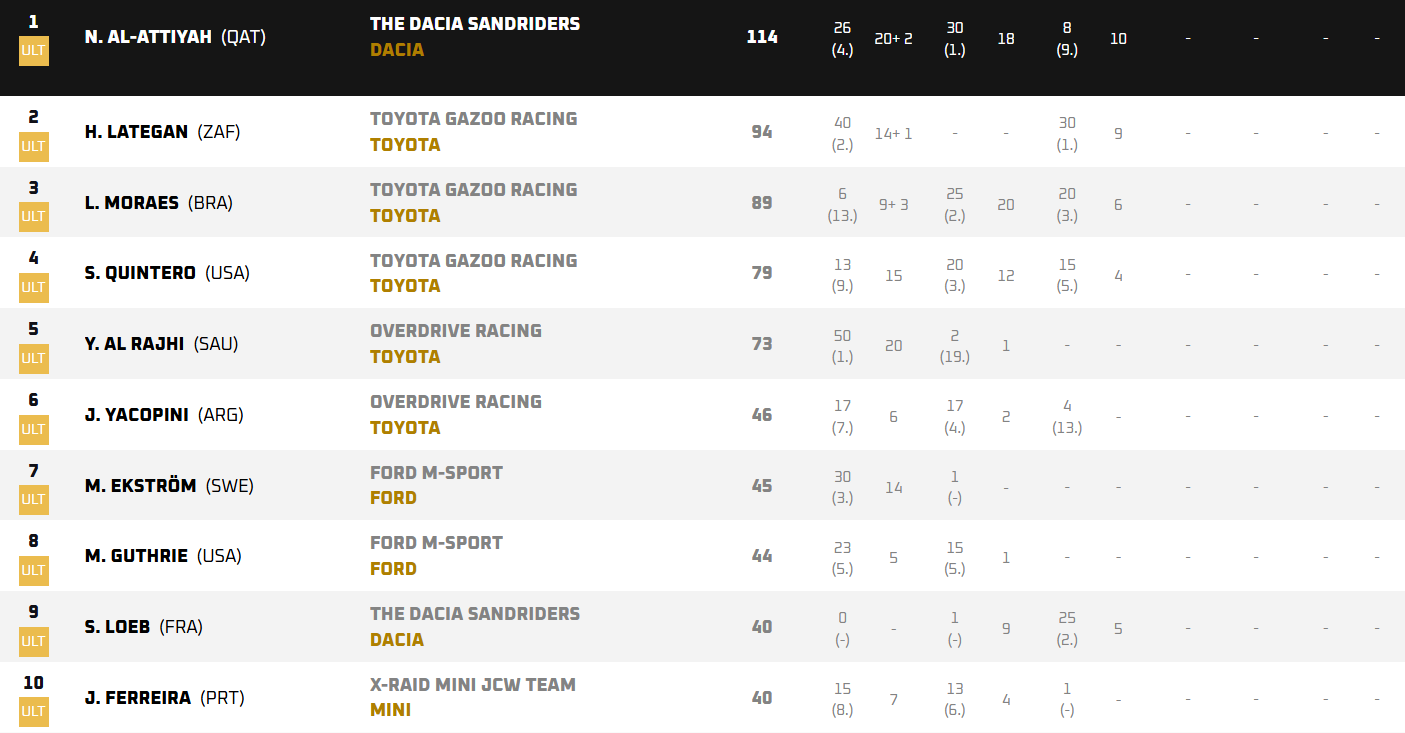The height and width of the screenshot is (733, 1405).
Task: Select M. EKSTRÖM driver name
Action: (x=141, y=487)
